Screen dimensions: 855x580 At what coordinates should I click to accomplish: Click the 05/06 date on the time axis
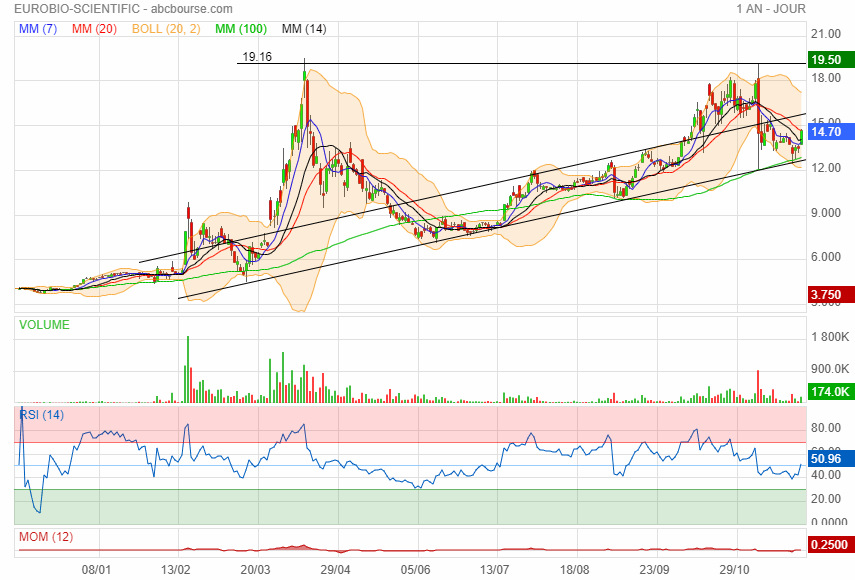pyautogui.click(x=416, y=568)
